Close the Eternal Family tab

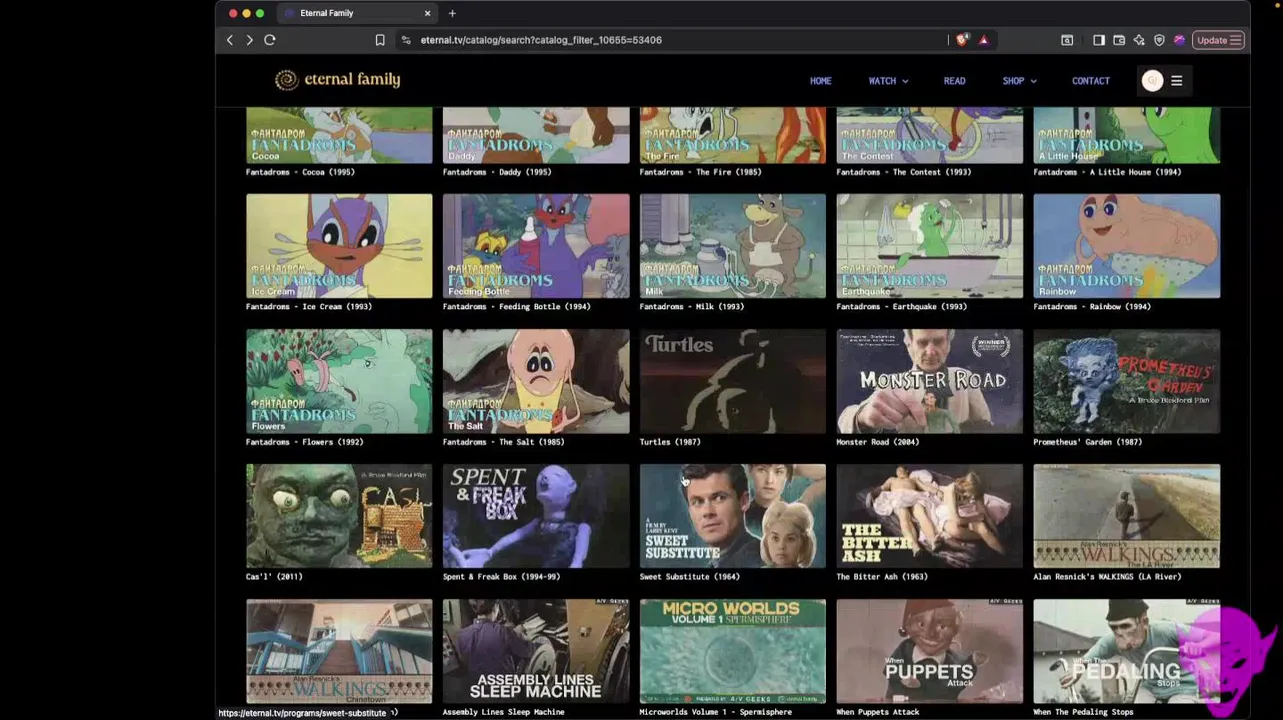point(427,13)
